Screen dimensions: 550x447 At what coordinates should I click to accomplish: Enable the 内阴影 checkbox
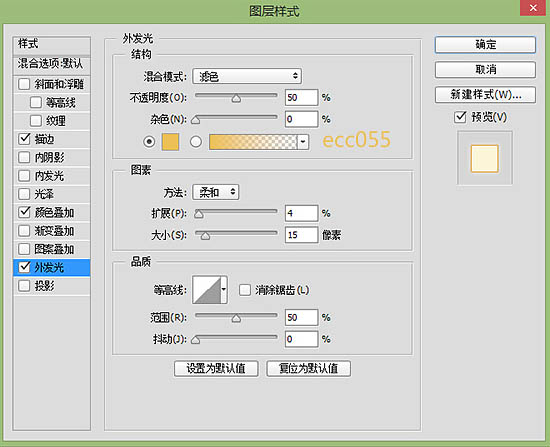24,157
